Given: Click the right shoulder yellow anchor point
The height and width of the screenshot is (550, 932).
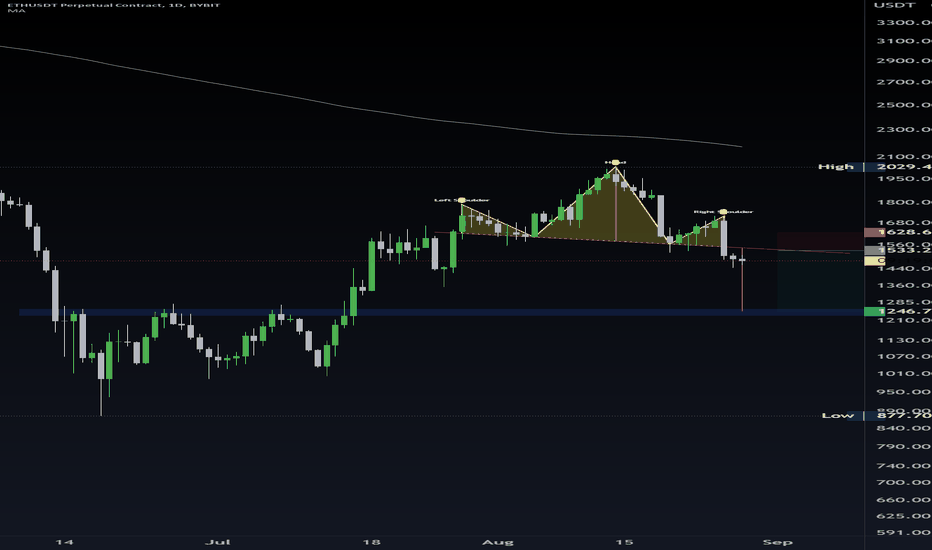Looking at the screenshot, I should click(723, 212).
